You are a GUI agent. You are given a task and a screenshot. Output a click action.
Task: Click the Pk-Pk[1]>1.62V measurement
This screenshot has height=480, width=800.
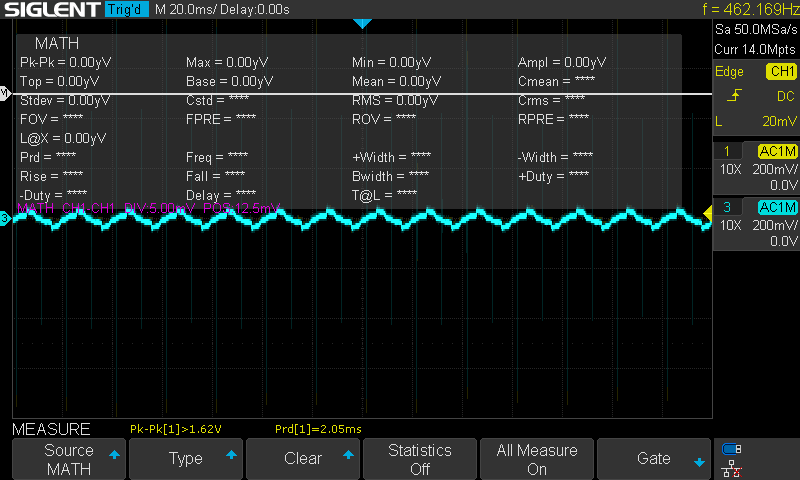pyautogui.click(x=176, y=429)
